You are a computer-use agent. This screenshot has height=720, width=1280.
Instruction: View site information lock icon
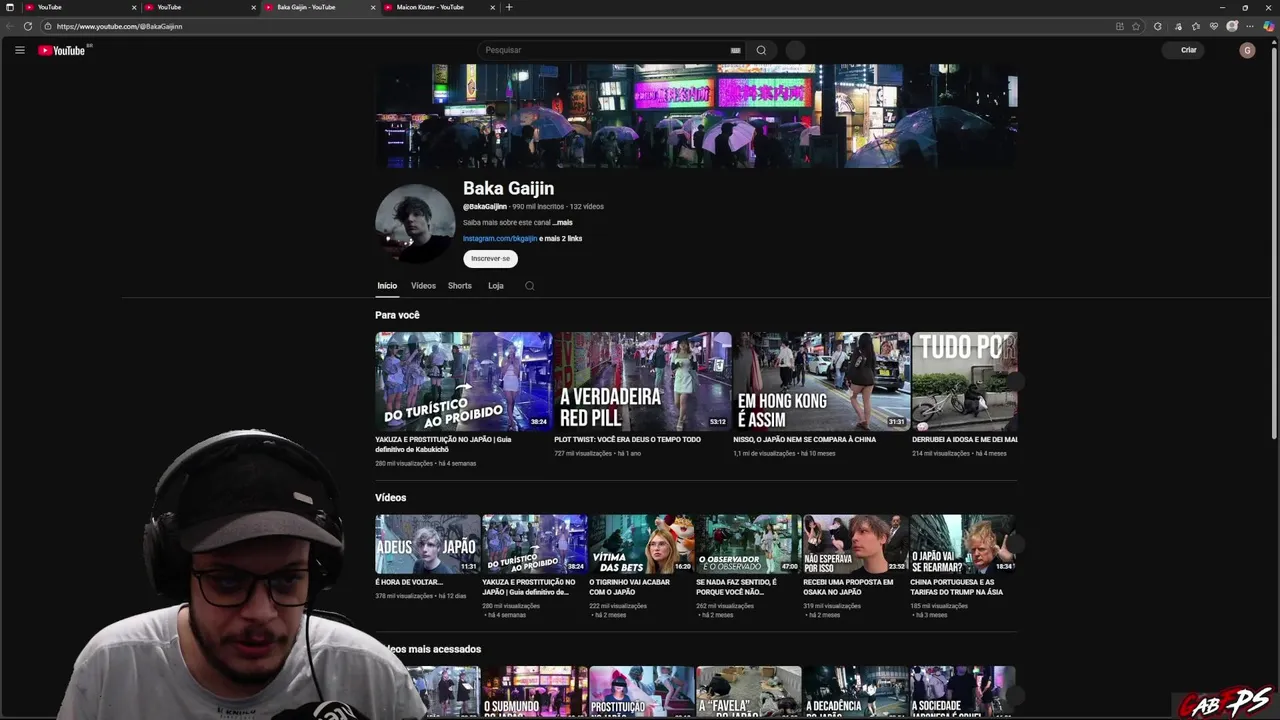[47, 26]
